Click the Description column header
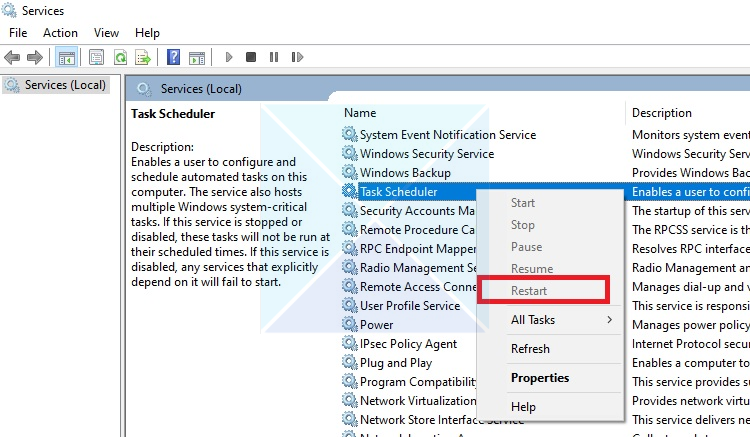 (x=662, y=113)
